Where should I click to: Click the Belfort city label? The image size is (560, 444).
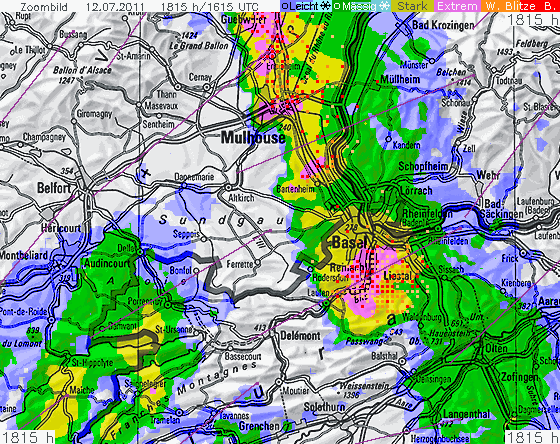pos(54,188)
